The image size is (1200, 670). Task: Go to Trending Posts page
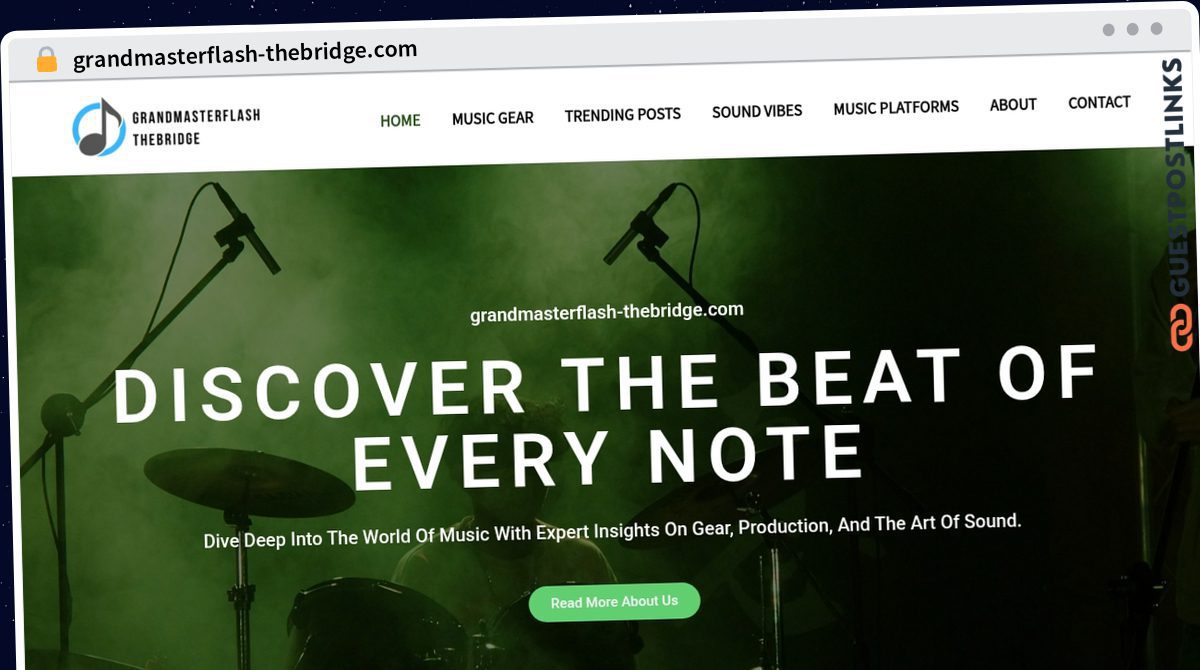622,115
